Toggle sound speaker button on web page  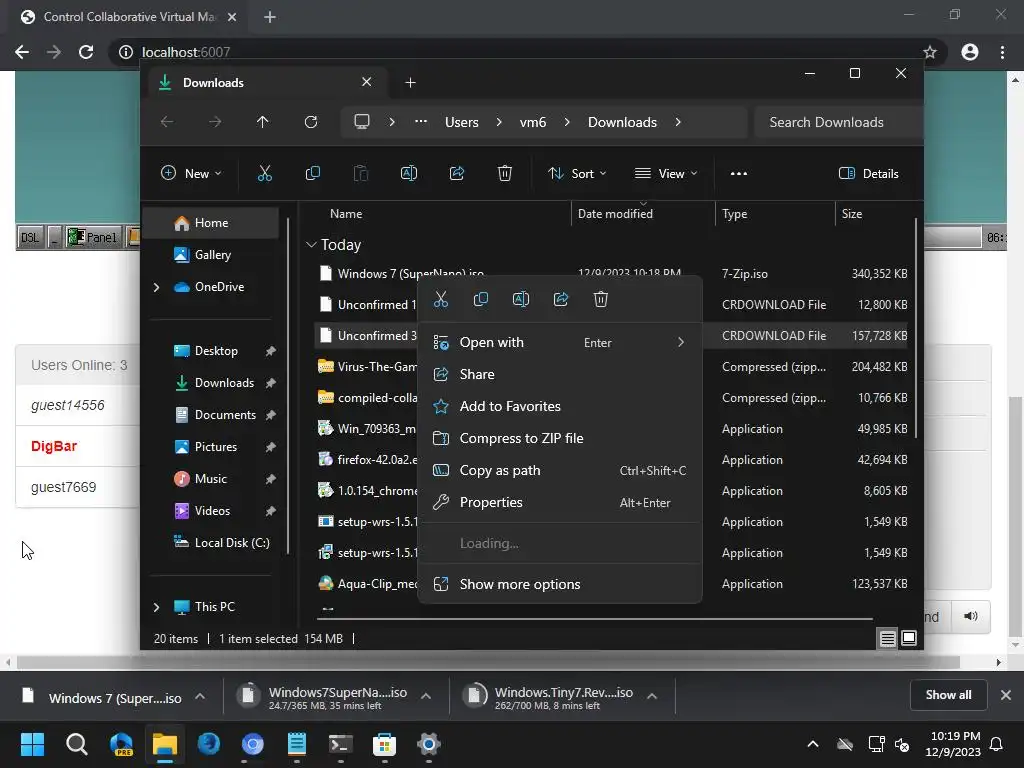tap(970, 616)
